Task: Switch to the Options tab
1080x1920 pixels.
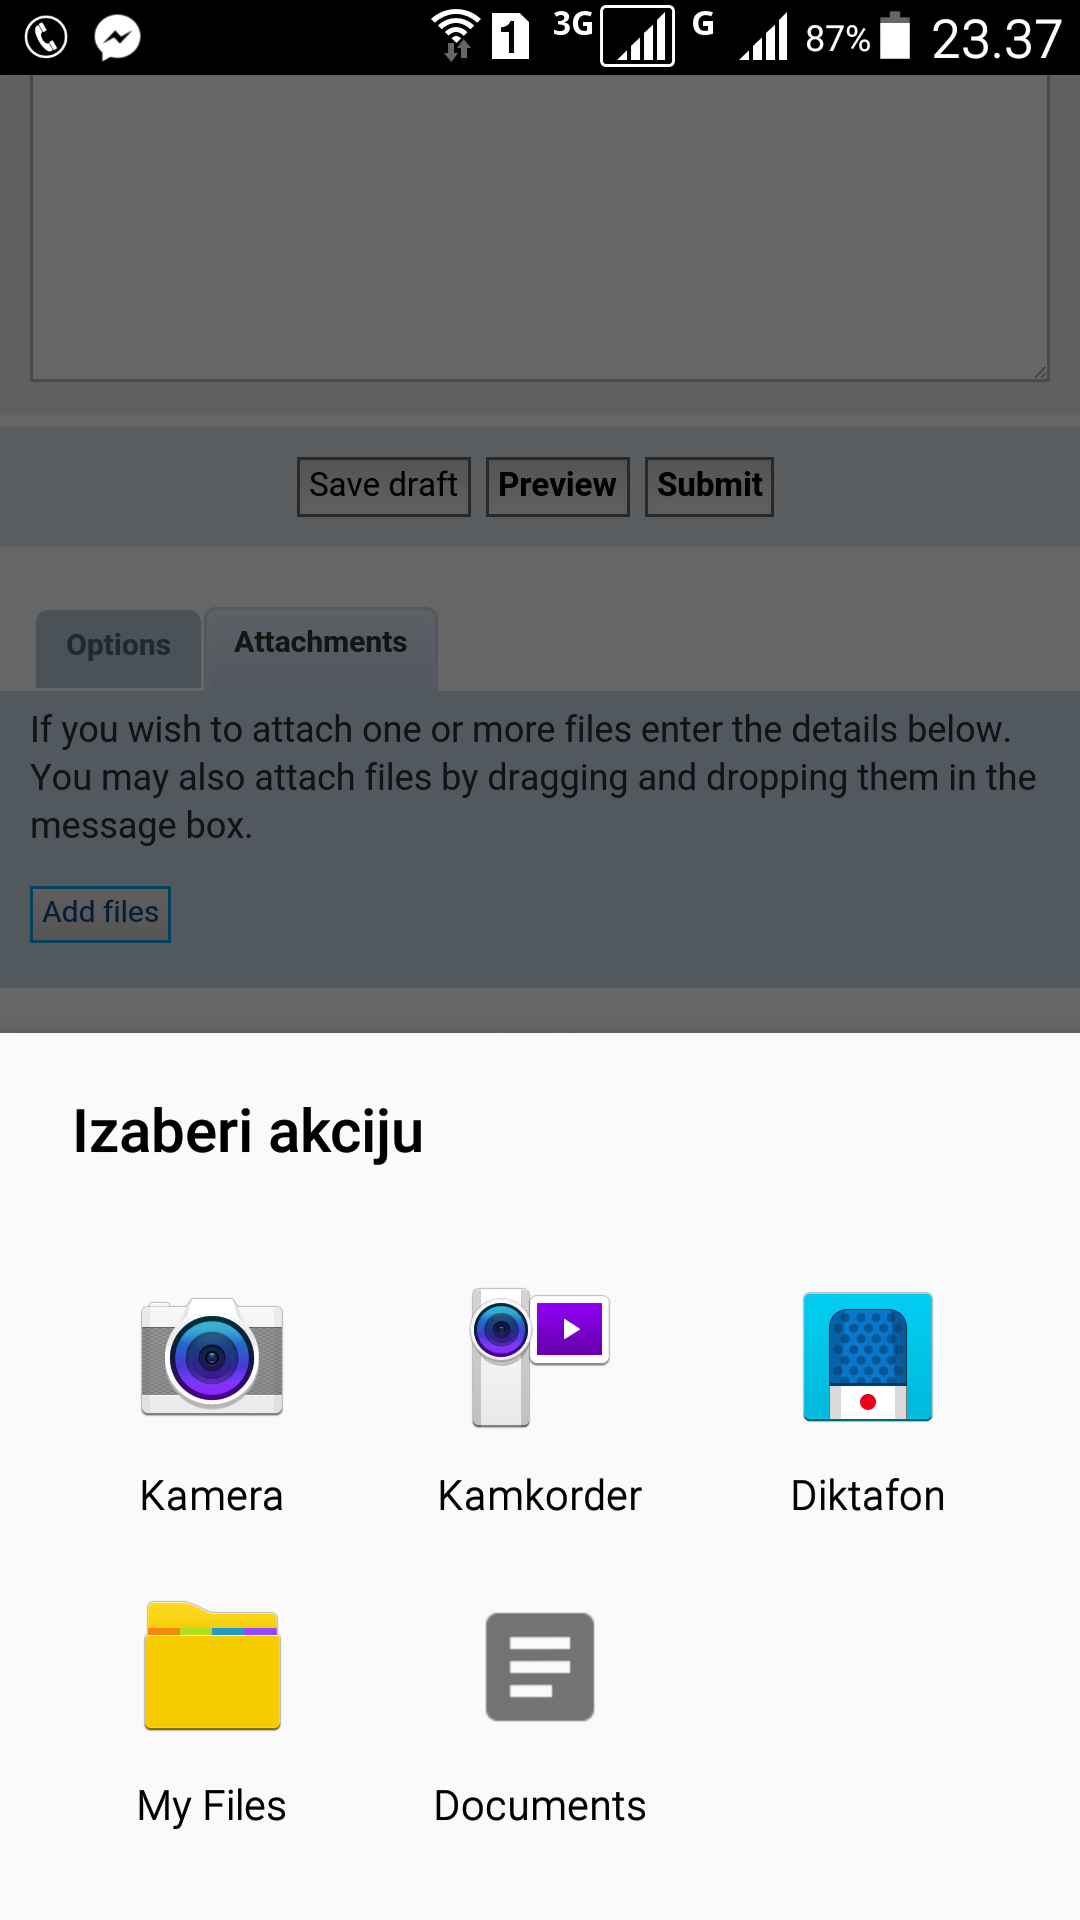Action: tap(118, 646)
